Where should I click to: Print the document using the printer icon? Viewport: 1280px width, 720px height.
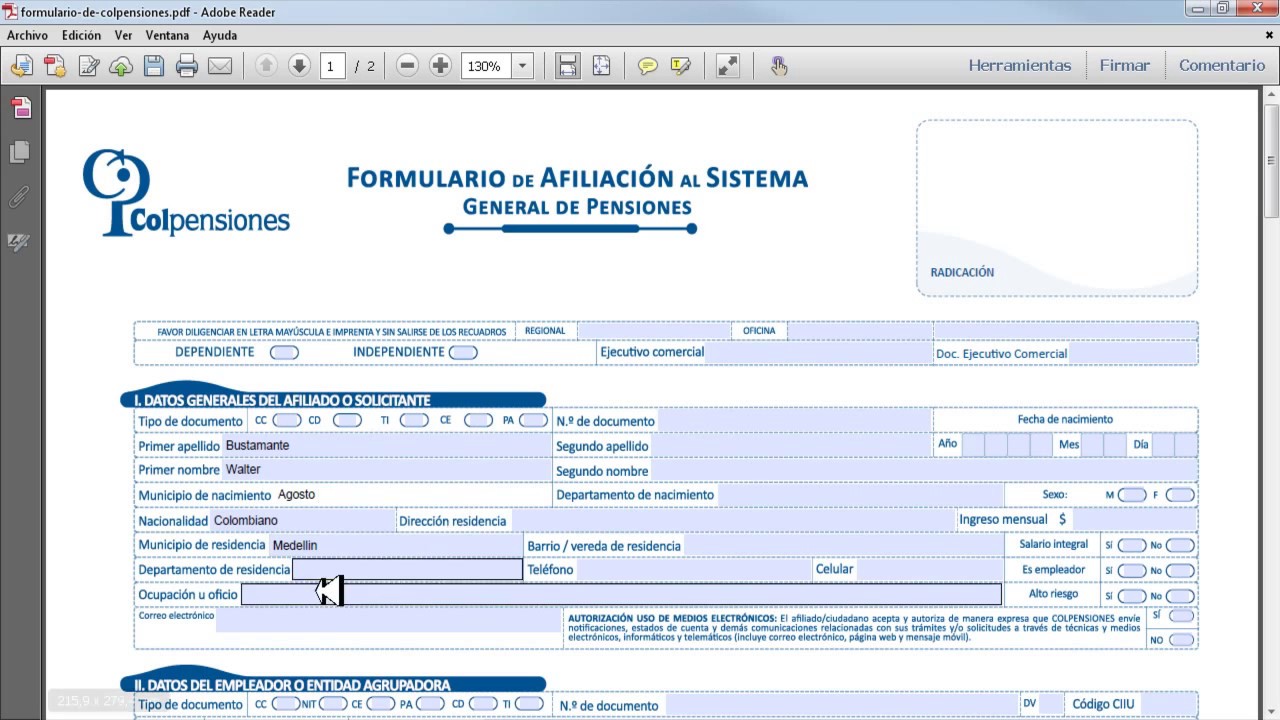pyautogui.click(x=187, y=66)
